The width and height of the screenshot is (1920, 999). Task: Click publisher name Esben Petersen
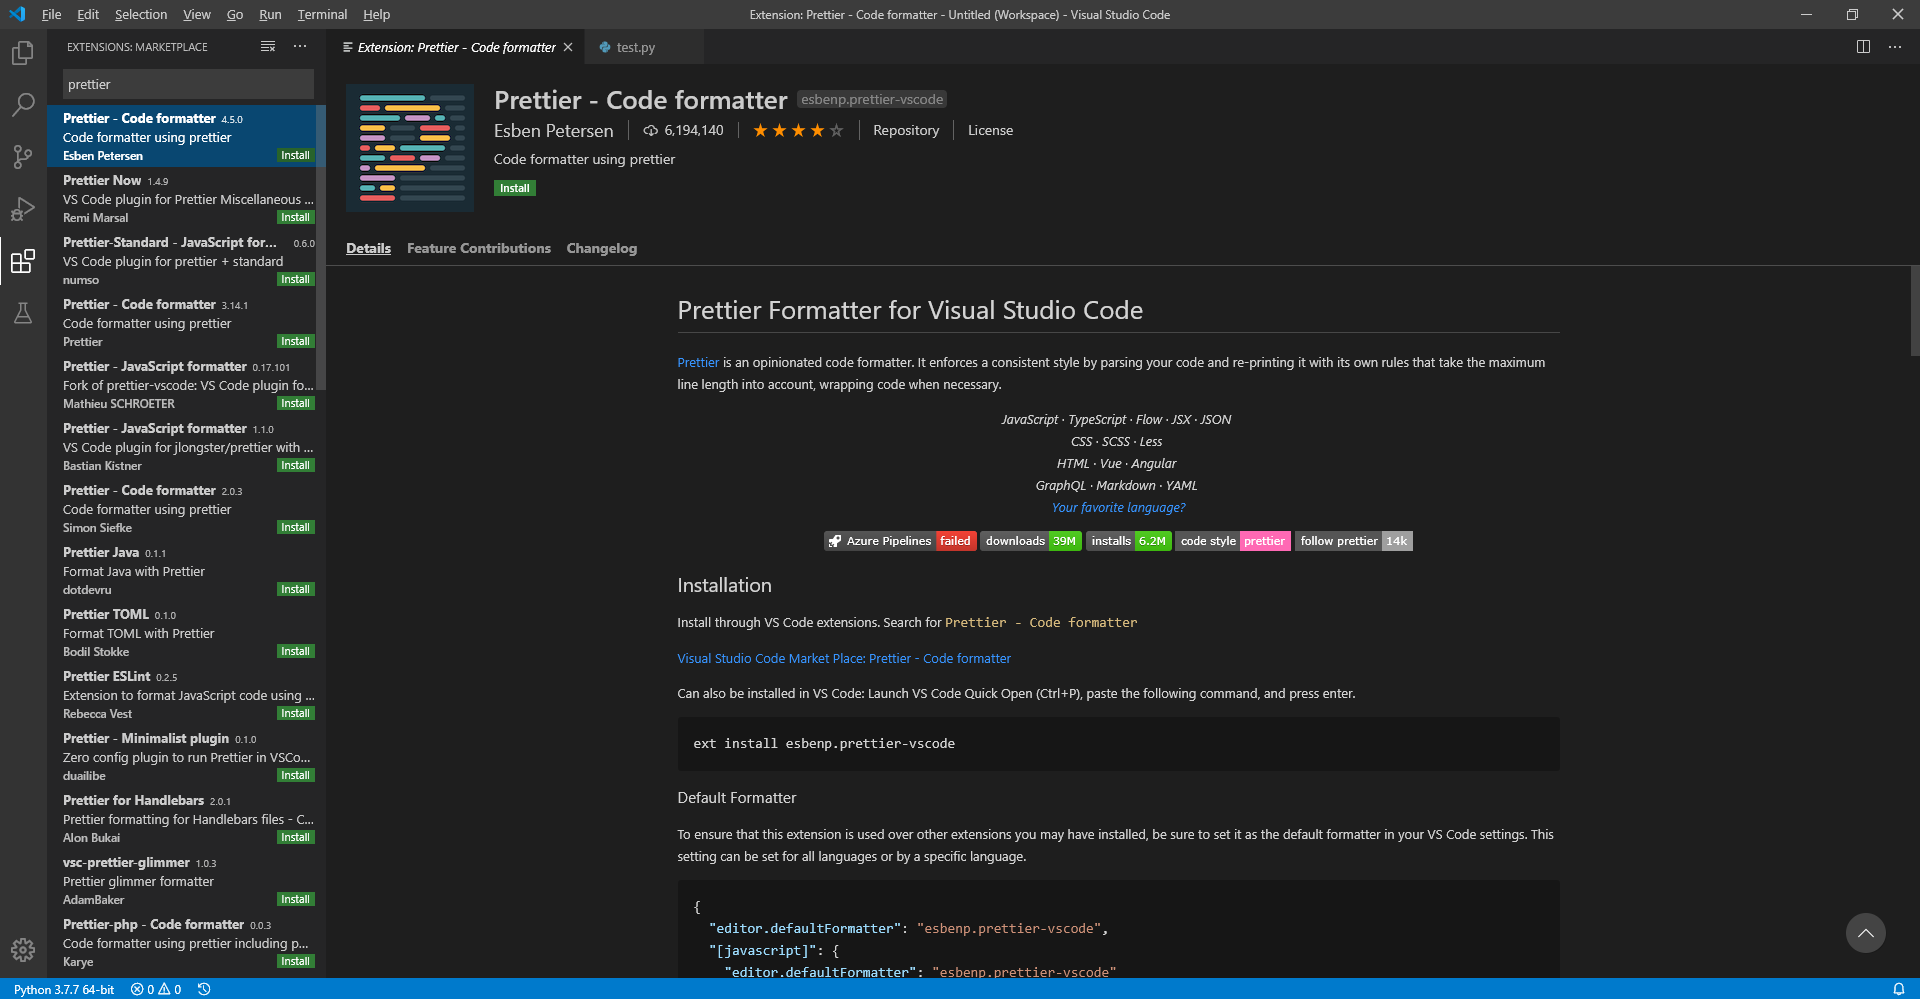pyautogui.click(x=553, y=131)
